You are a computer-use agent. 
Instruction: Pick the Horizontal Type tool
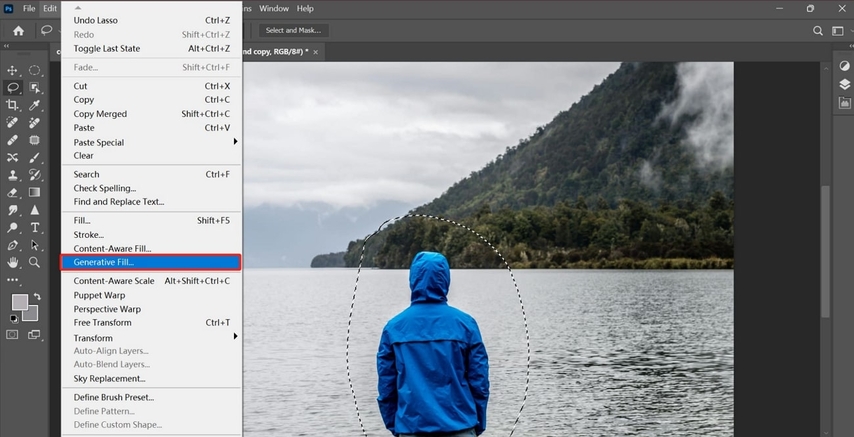[35, 228]
